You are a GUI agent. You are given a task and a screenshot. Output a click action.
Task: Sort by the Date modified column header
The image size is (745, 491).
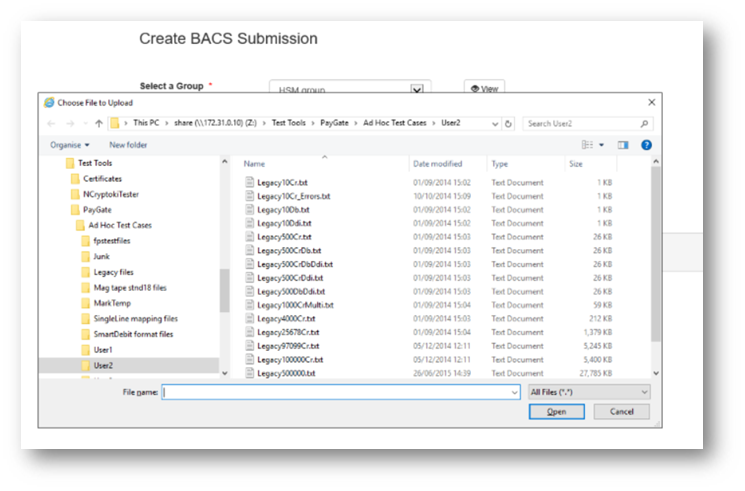[438, 164]
